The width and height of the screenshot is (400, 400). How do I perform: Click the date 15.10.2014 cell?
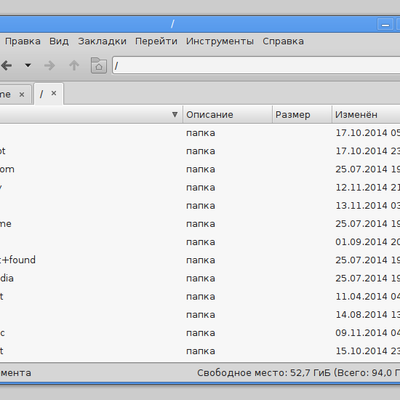pos(367,351)
